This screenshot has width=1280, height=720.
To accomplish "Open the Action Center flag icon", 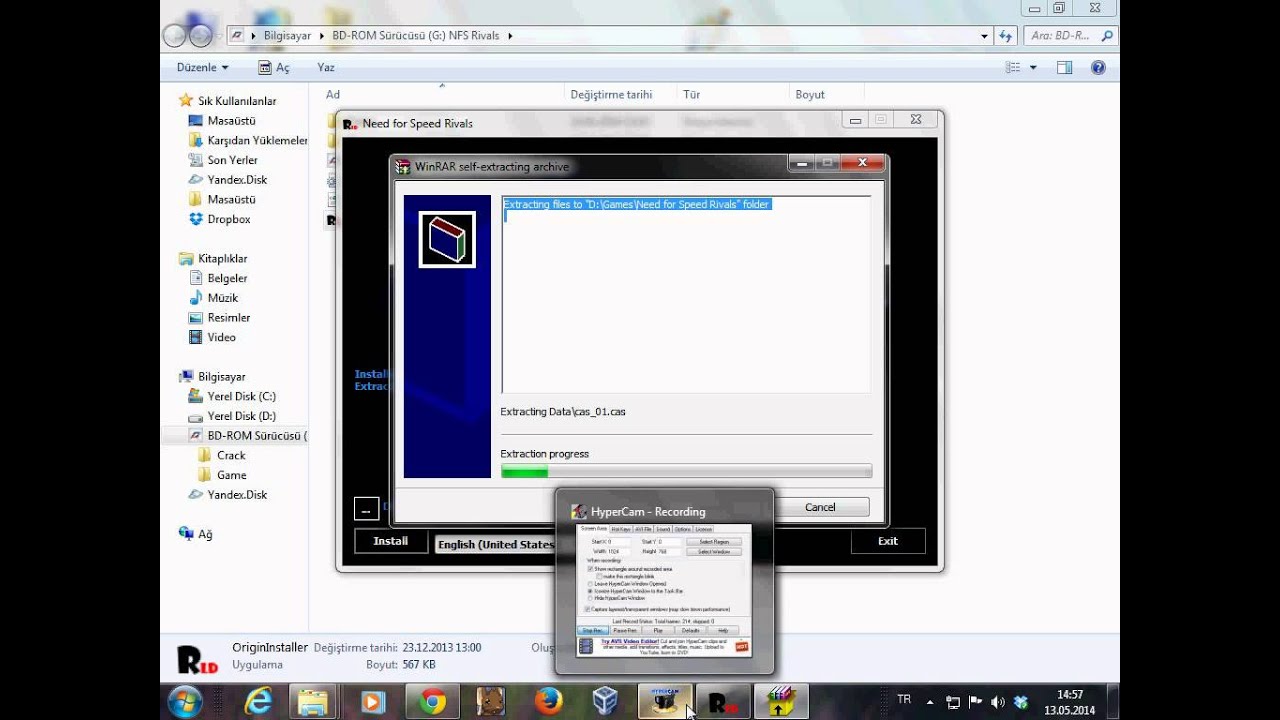I will (x=976, y=702).
